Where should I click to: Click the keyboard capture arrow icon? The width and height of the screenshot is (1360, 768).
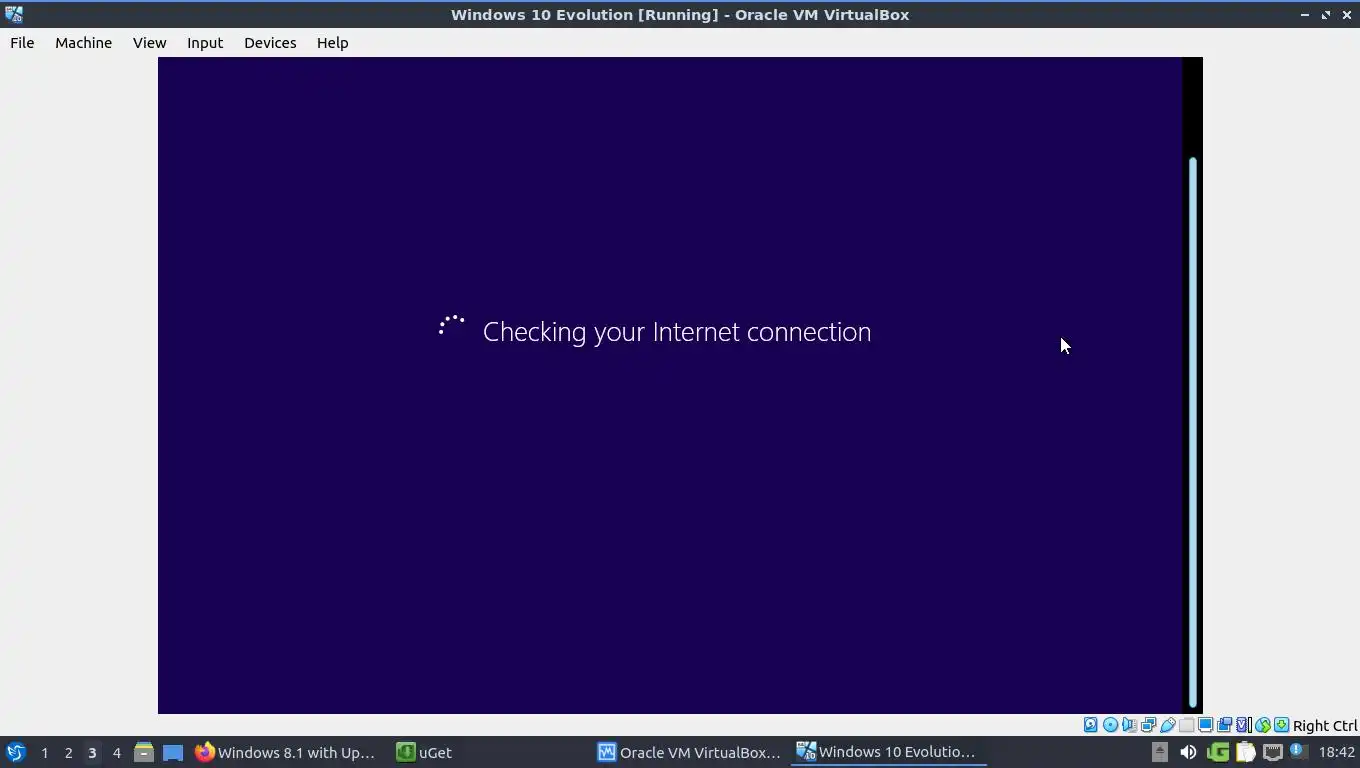[1281, 725]
